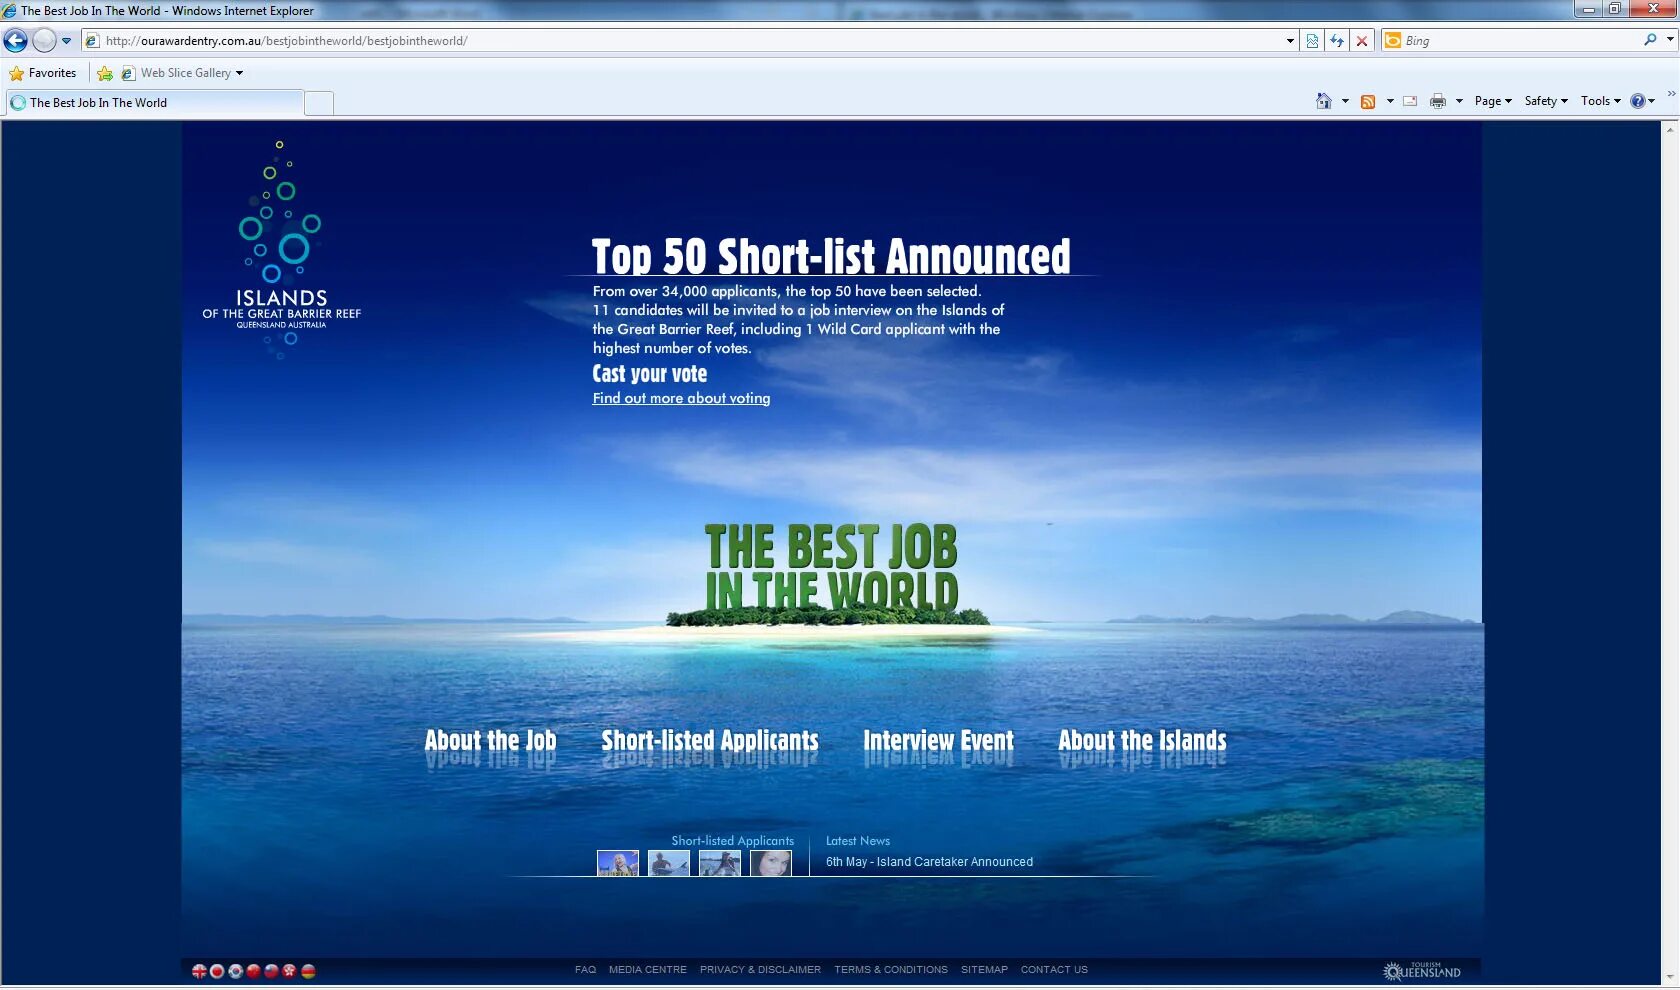Open the Favorites panel

click(43, 73)
